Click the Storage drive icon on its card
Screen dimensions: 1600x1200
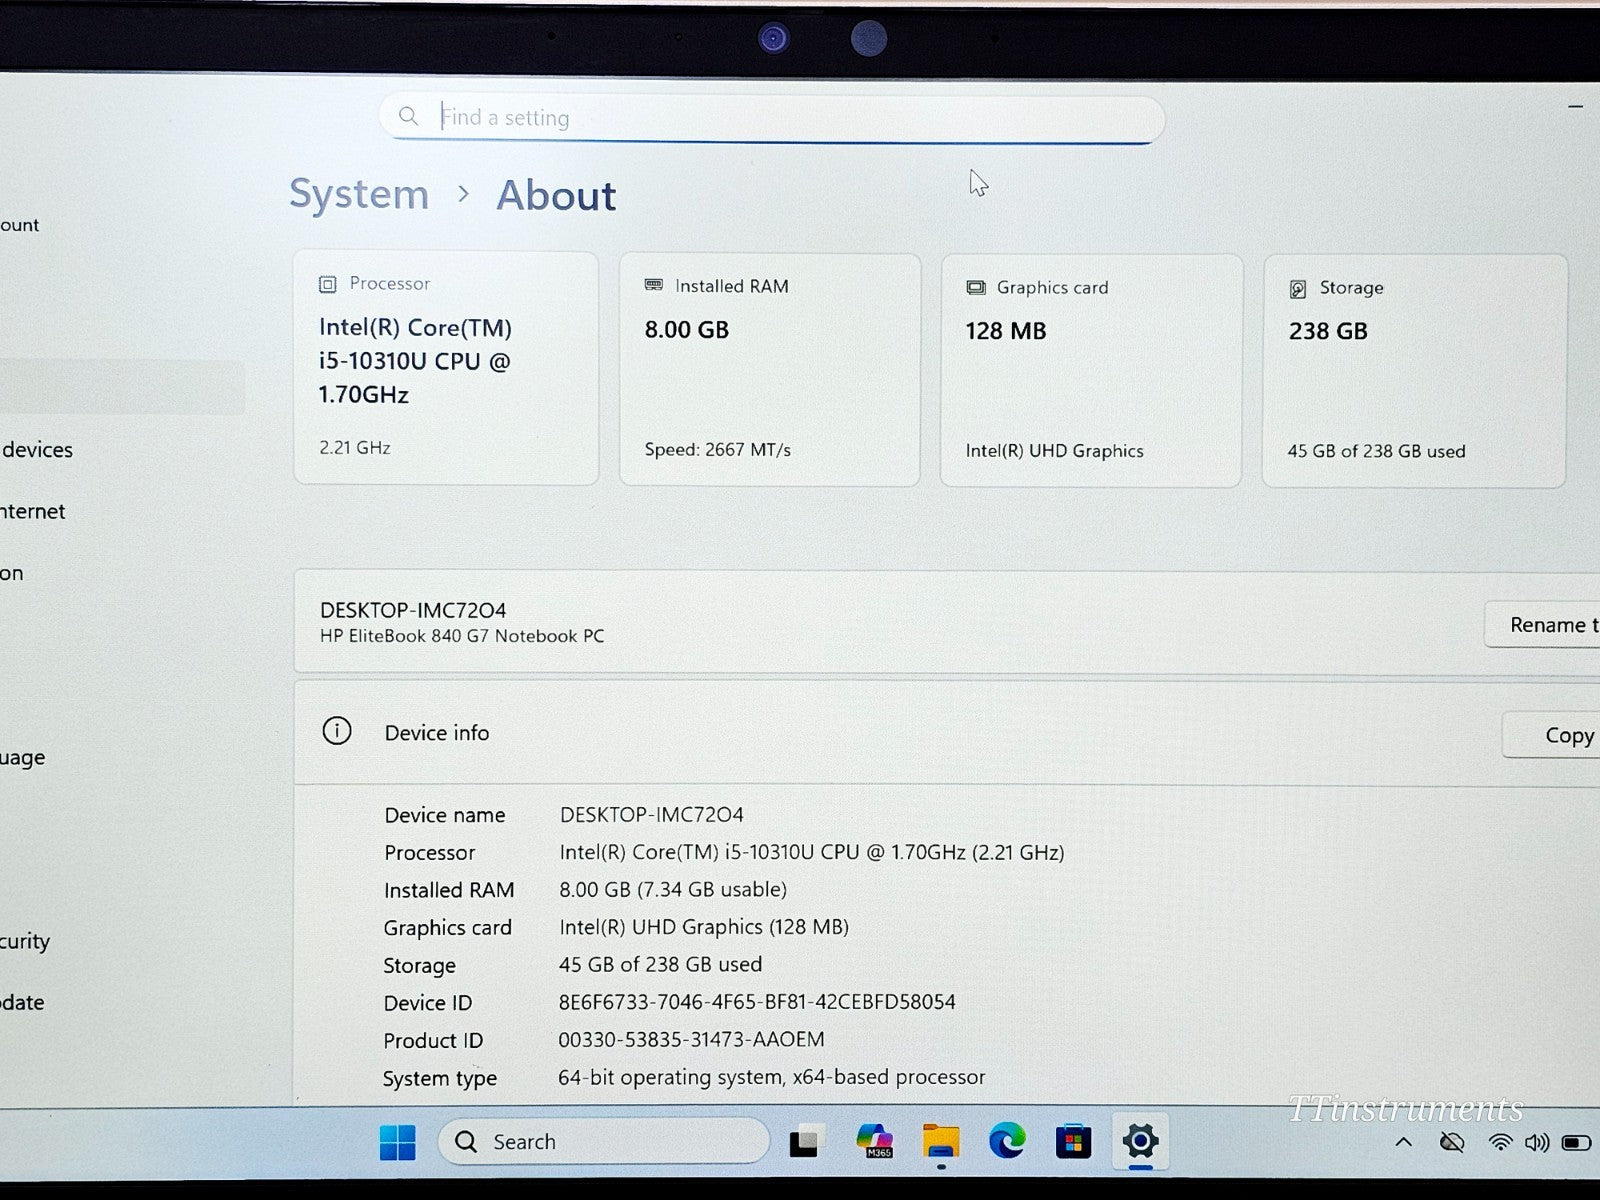click(1298, 289)
